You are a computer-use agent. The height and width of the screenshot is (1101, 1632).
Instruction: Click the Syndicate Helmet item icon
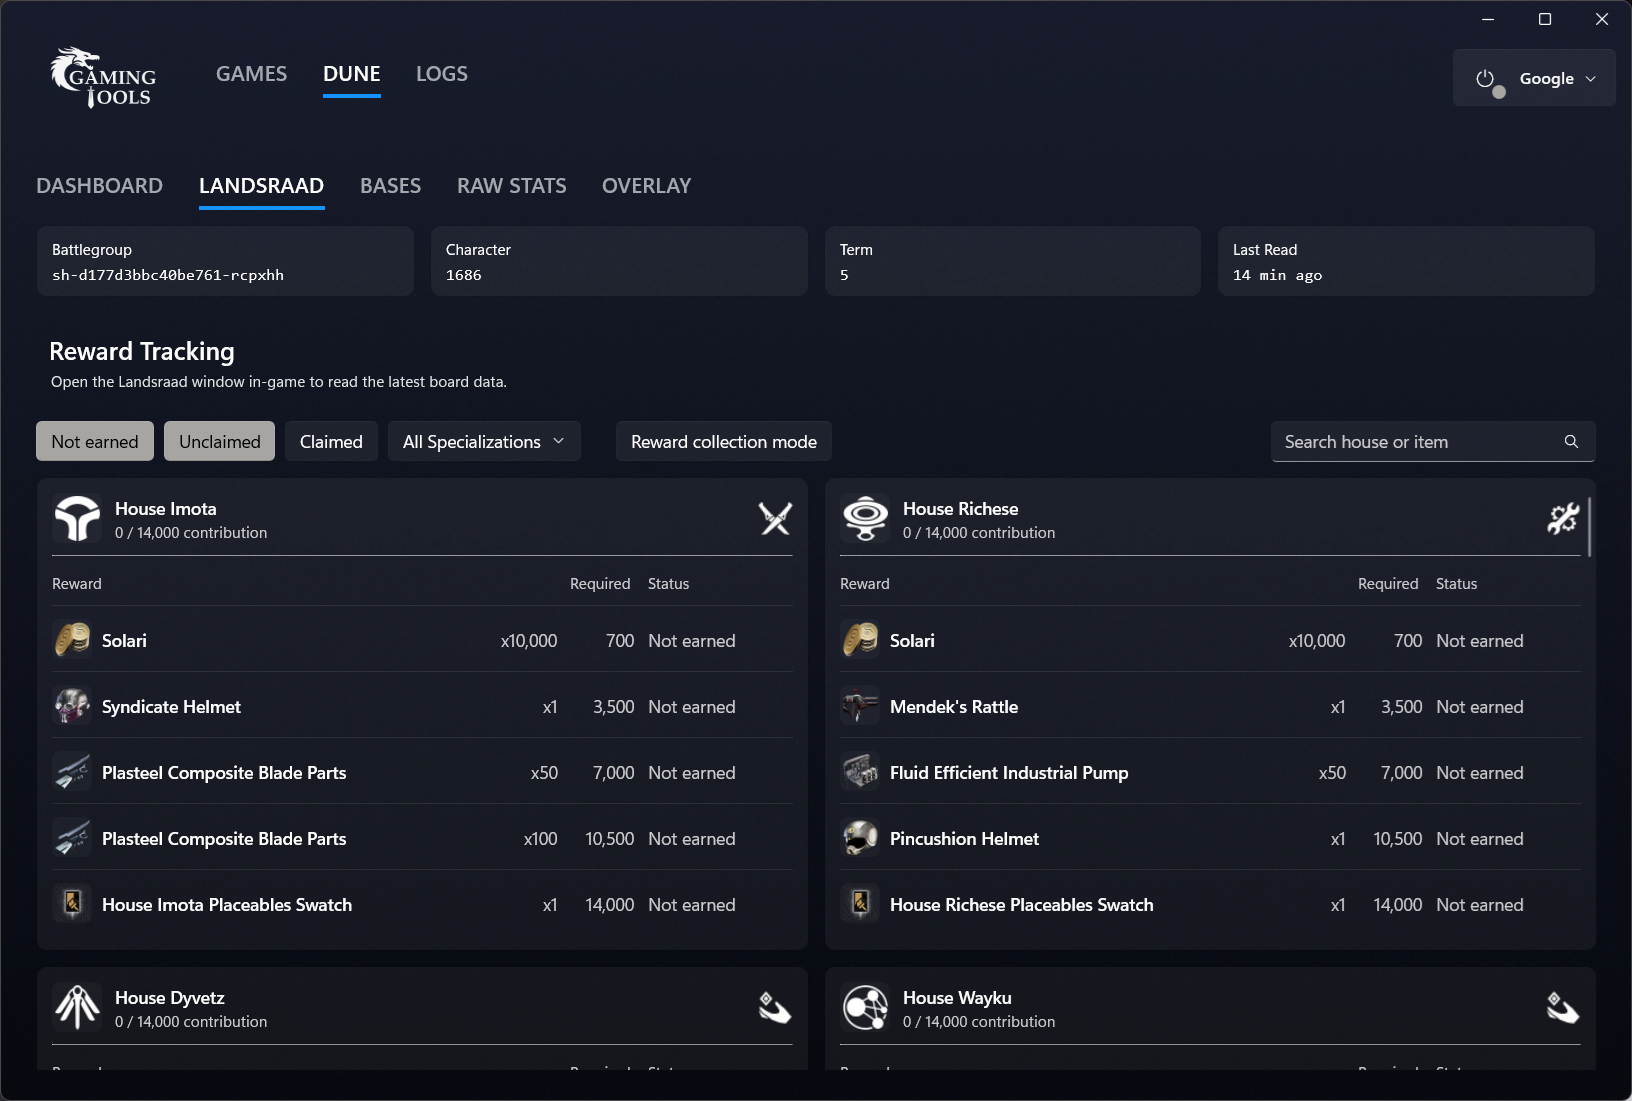[72, 706]
